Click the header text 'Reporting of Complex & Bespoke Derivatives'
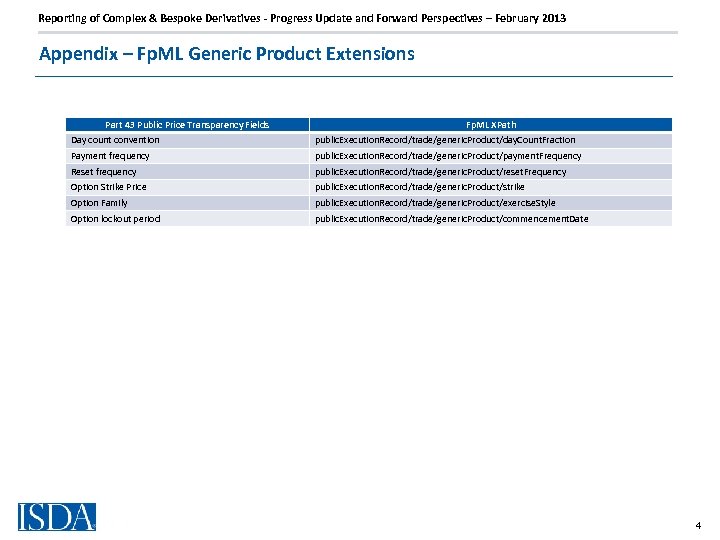This screenshot has height=540, width=720. coord(149,18)
